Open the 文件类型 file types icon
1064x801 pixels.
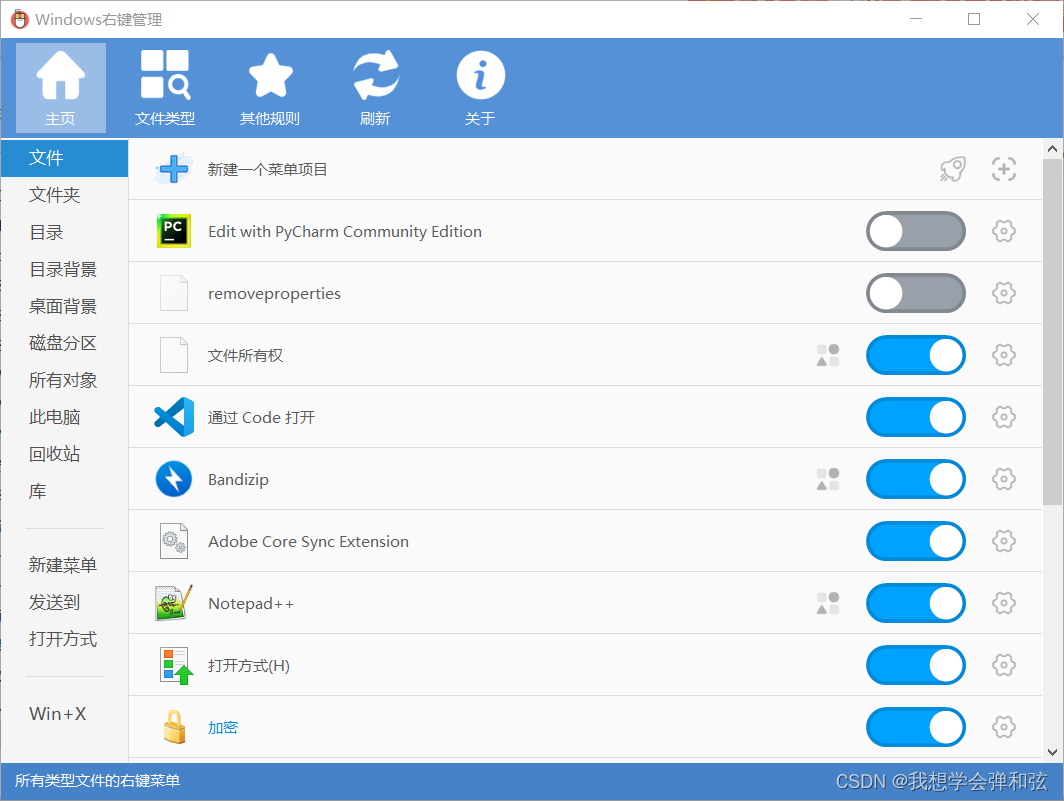[165, 88]
